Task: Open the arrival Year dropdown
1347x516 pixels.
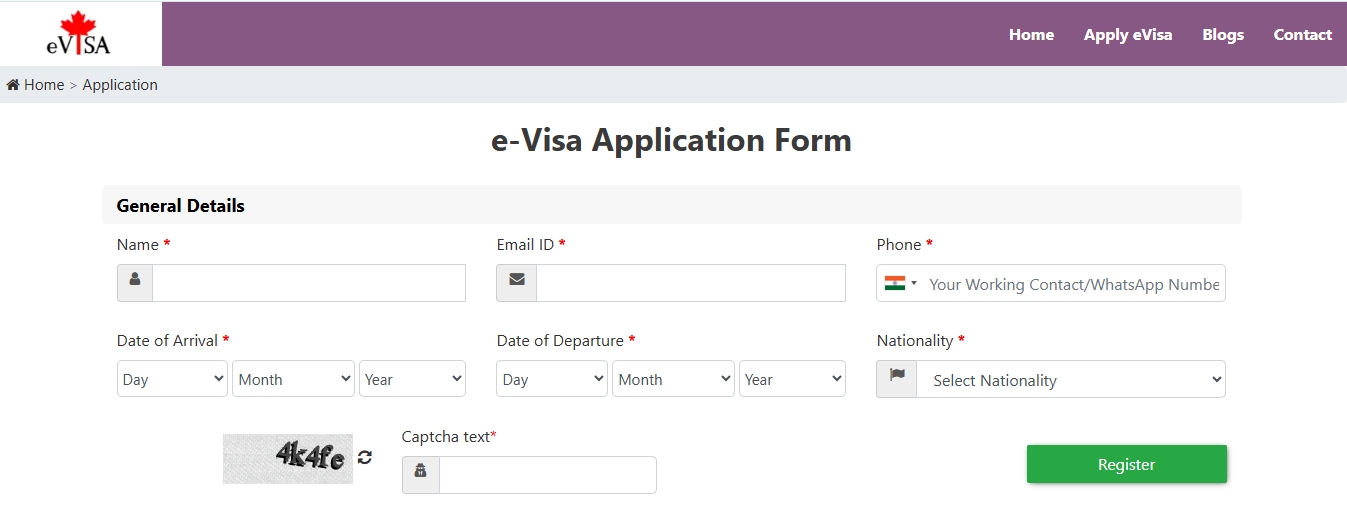Action: [412, 379]
